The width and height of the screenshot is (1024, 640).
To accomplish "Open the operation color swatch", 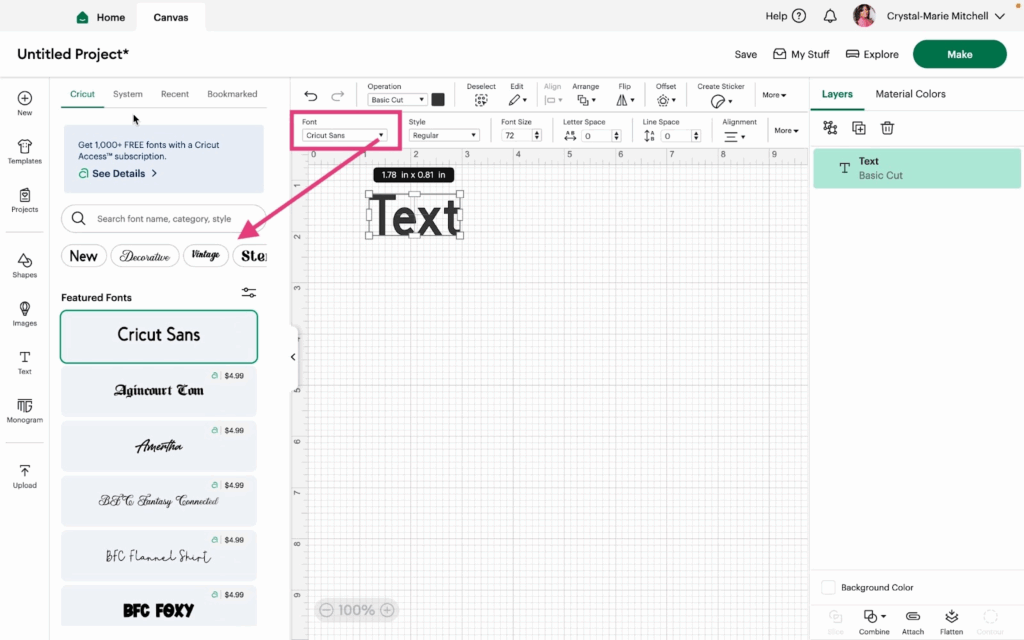I will pyautogui.click(x=438, y=99).
